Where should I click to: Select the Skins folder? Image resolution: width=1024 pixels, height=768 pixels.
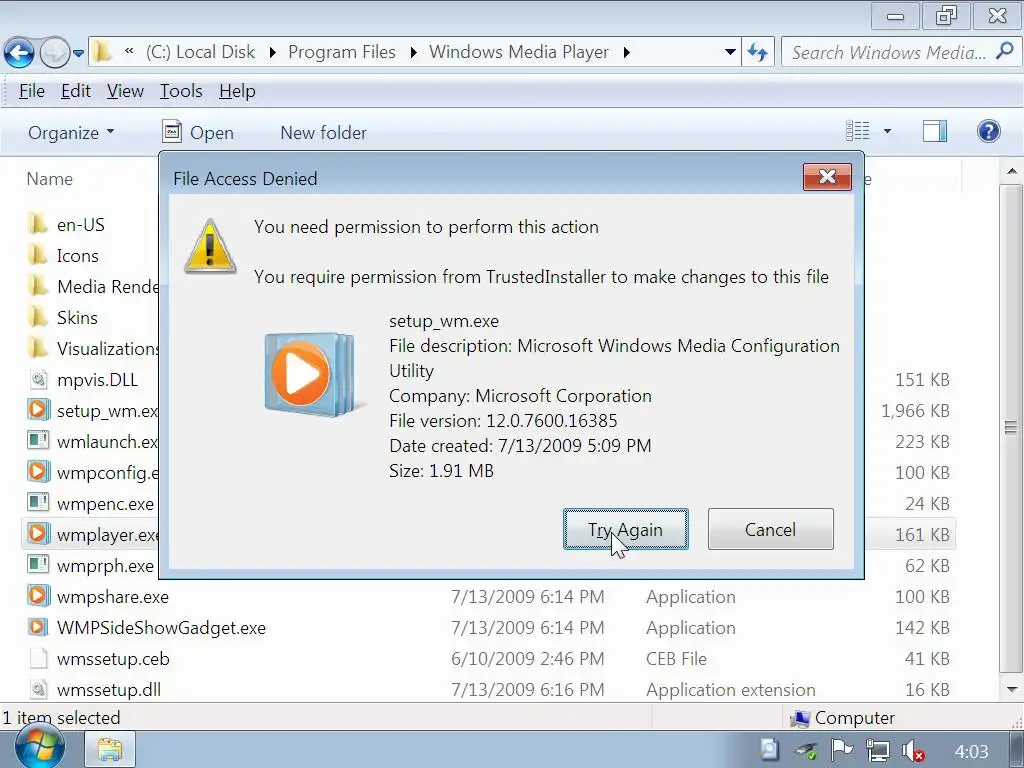(63, 317)
